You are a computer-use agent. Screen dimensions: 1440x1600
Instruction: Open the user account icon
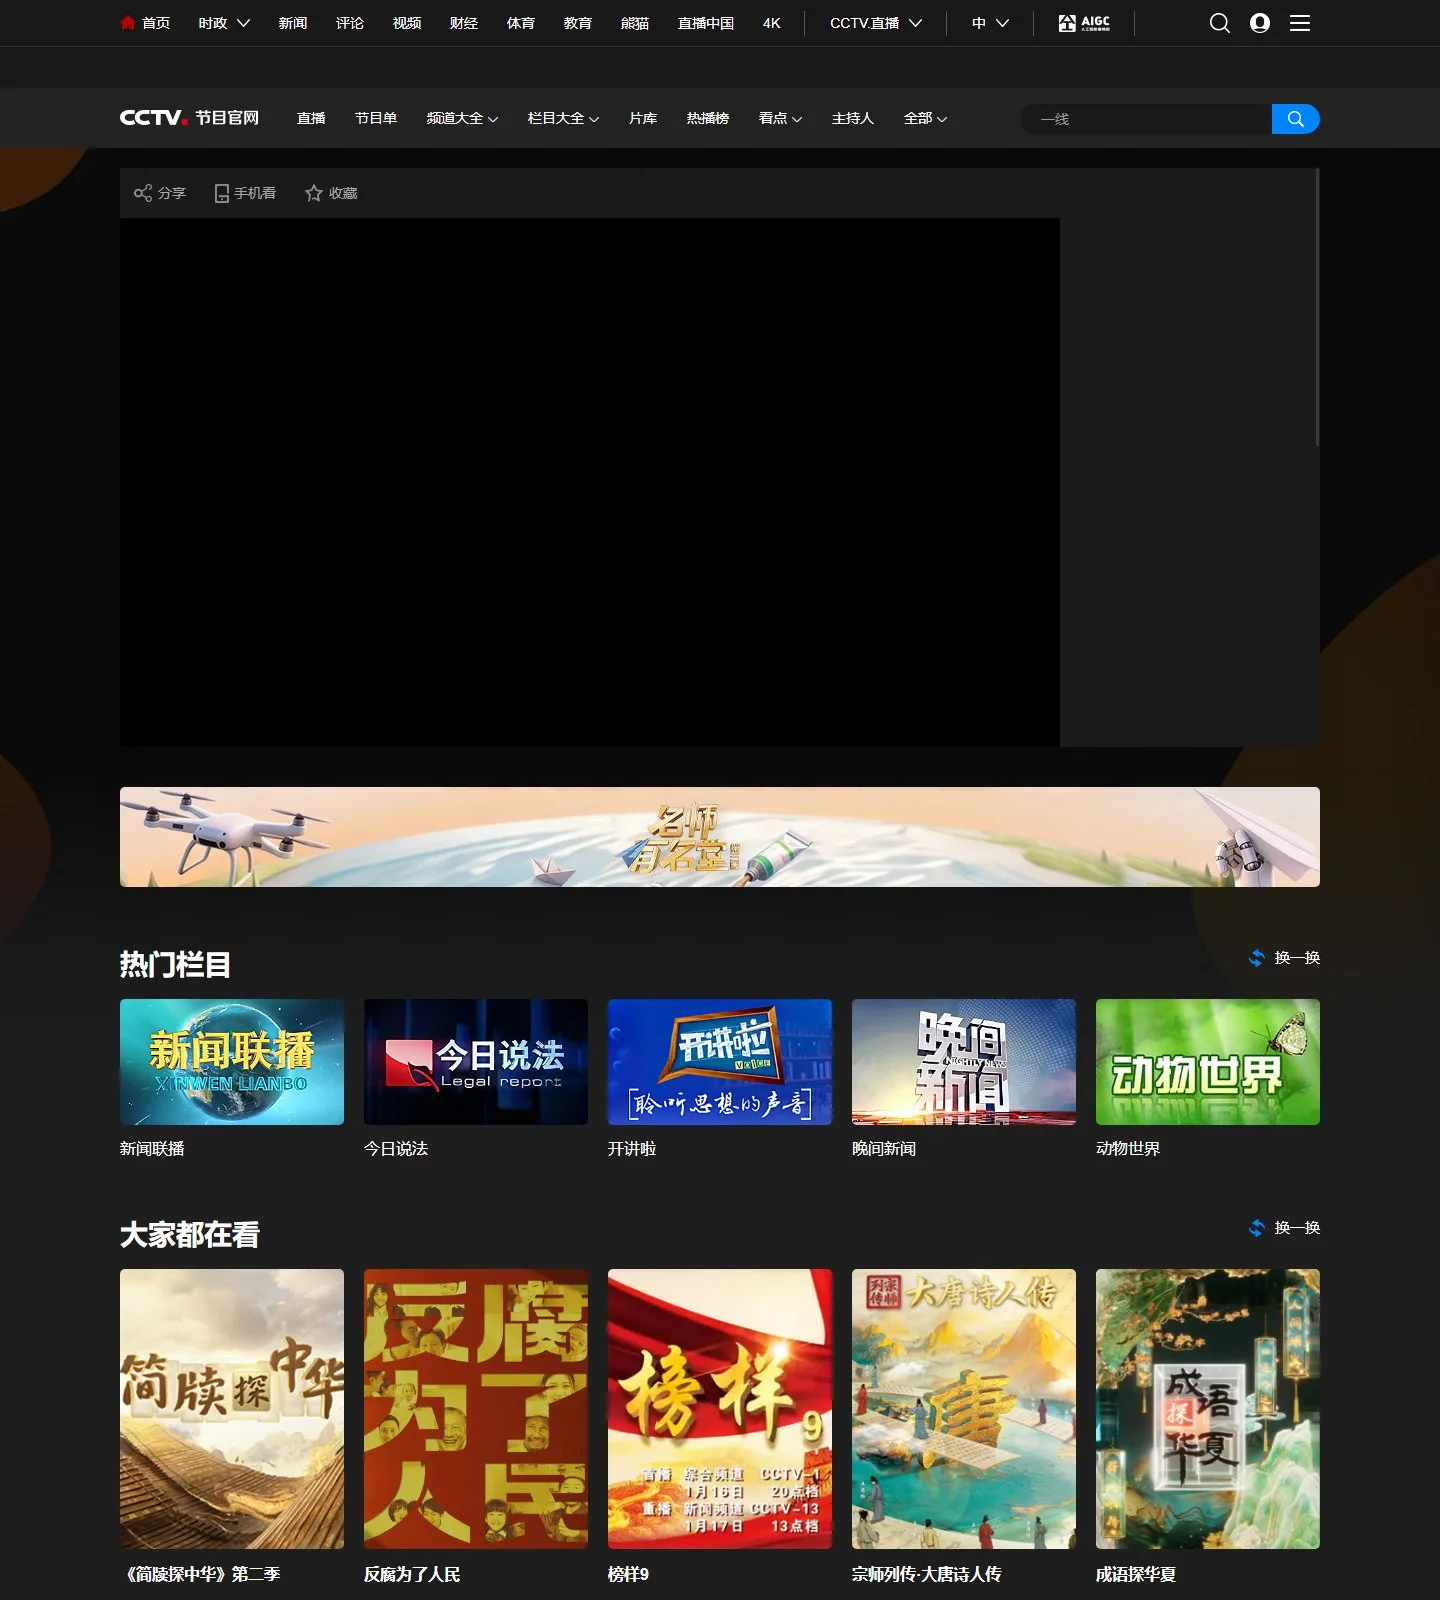(1260, 23)
